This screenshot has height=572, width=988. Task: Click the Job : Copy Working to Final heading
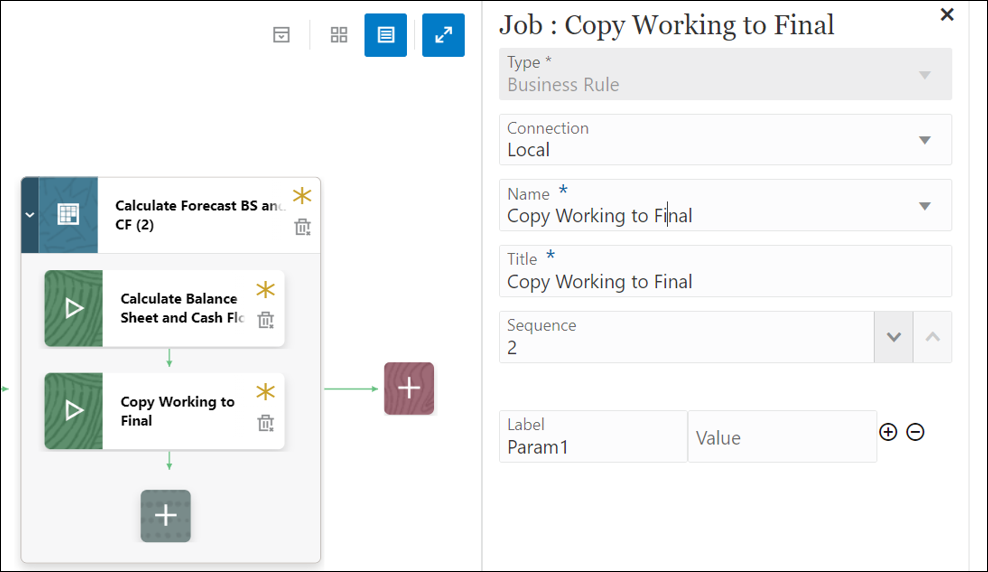pos(667,25)
